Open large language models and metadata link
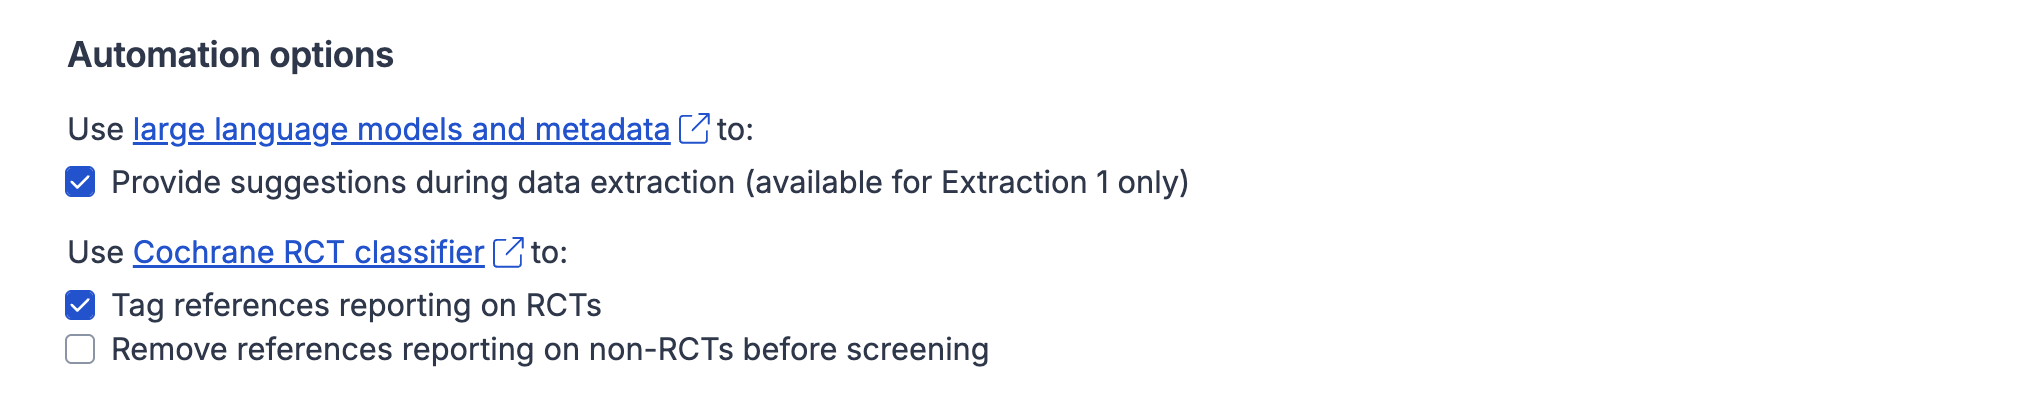 (x=400, y=130)
